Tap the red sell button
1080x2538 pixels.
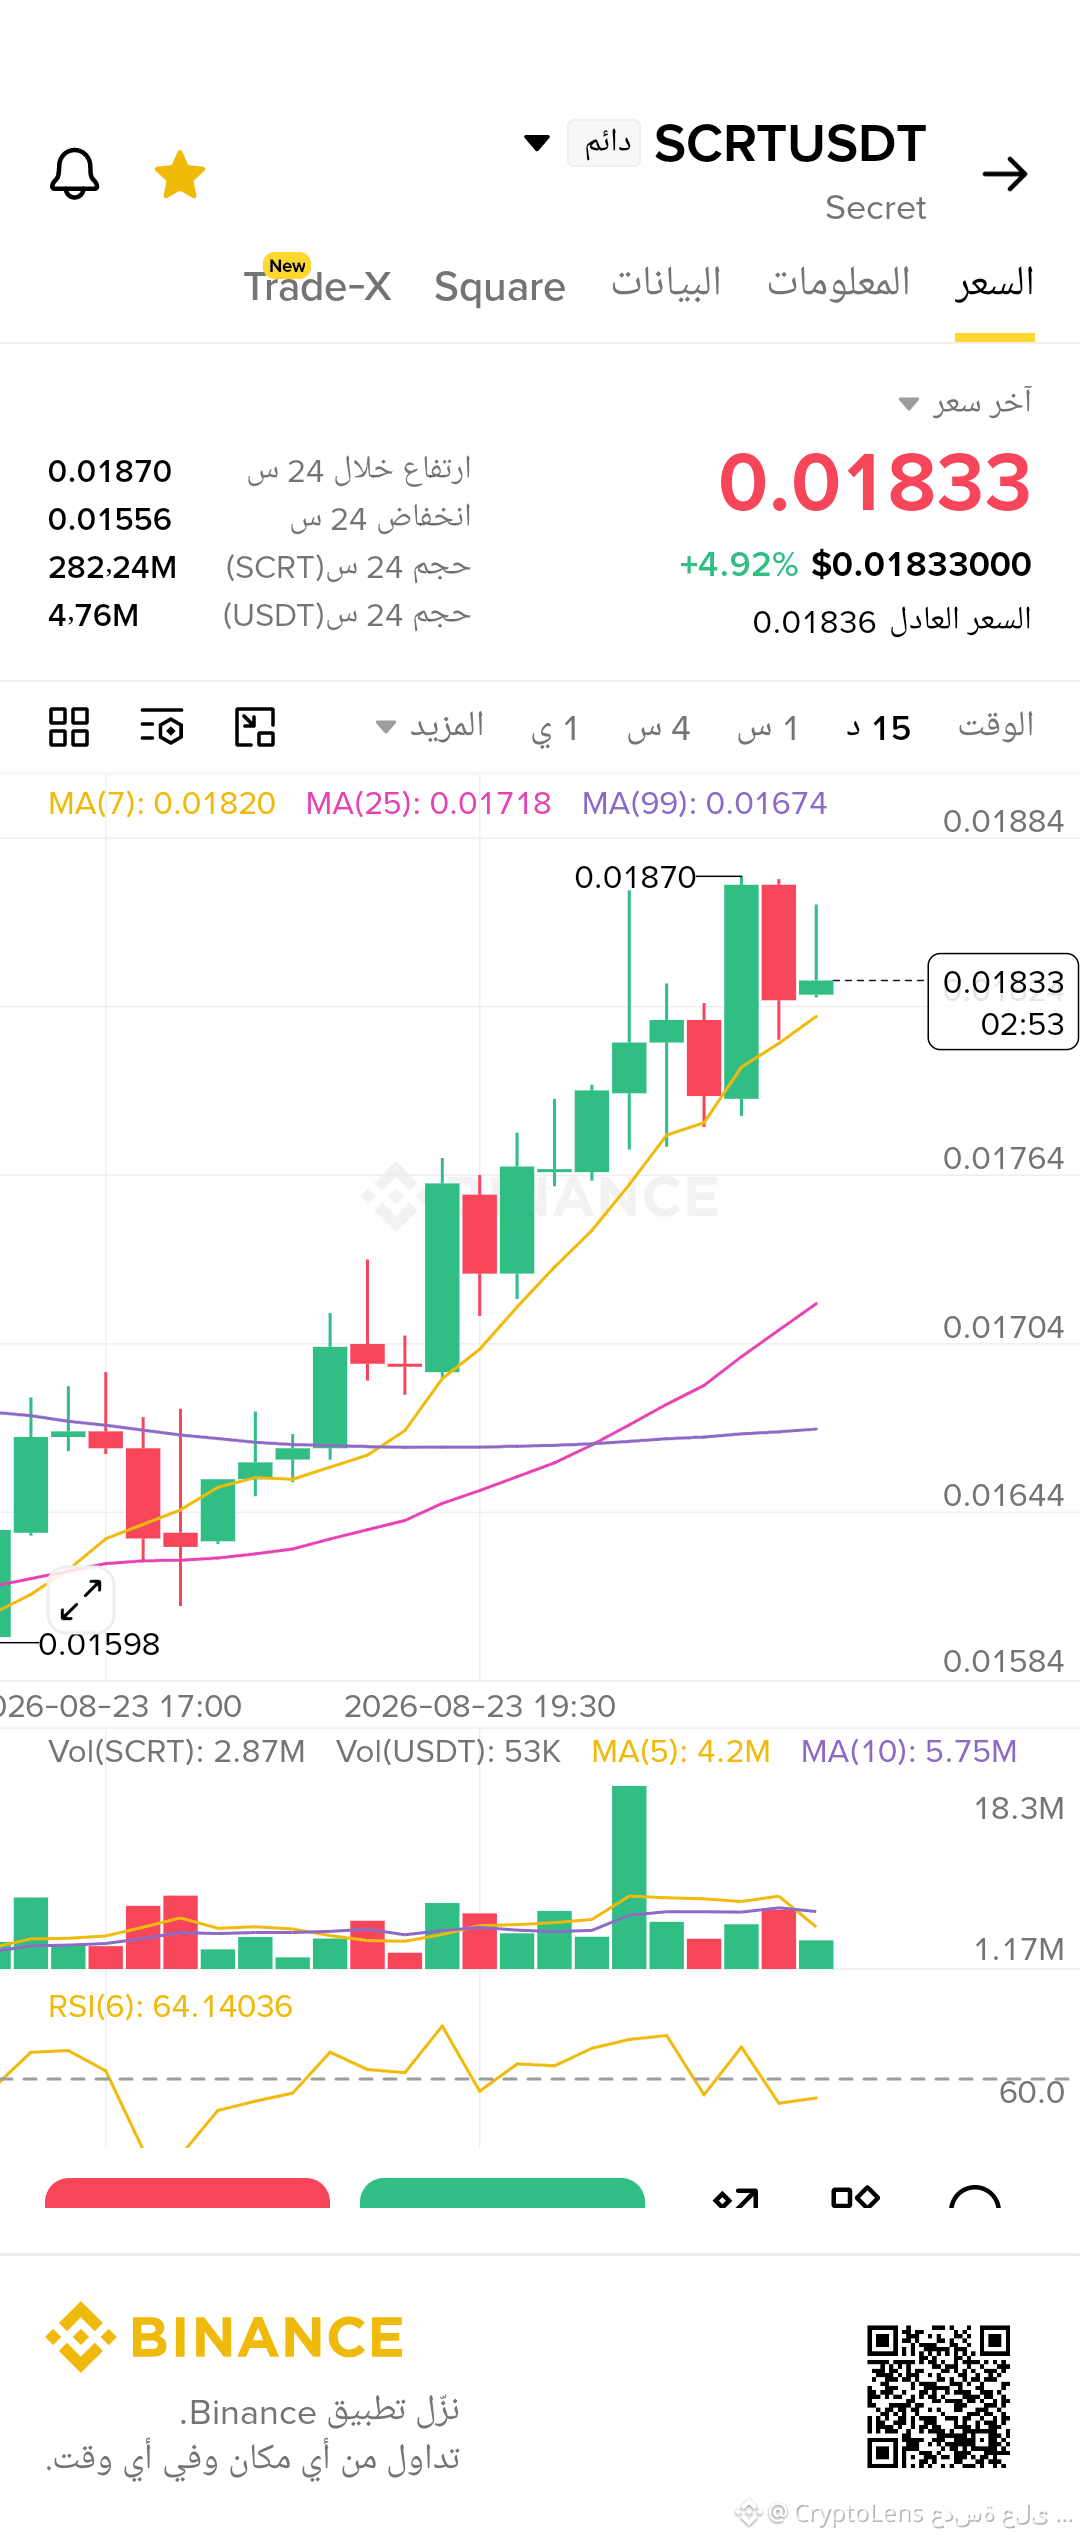point(187,2193)
